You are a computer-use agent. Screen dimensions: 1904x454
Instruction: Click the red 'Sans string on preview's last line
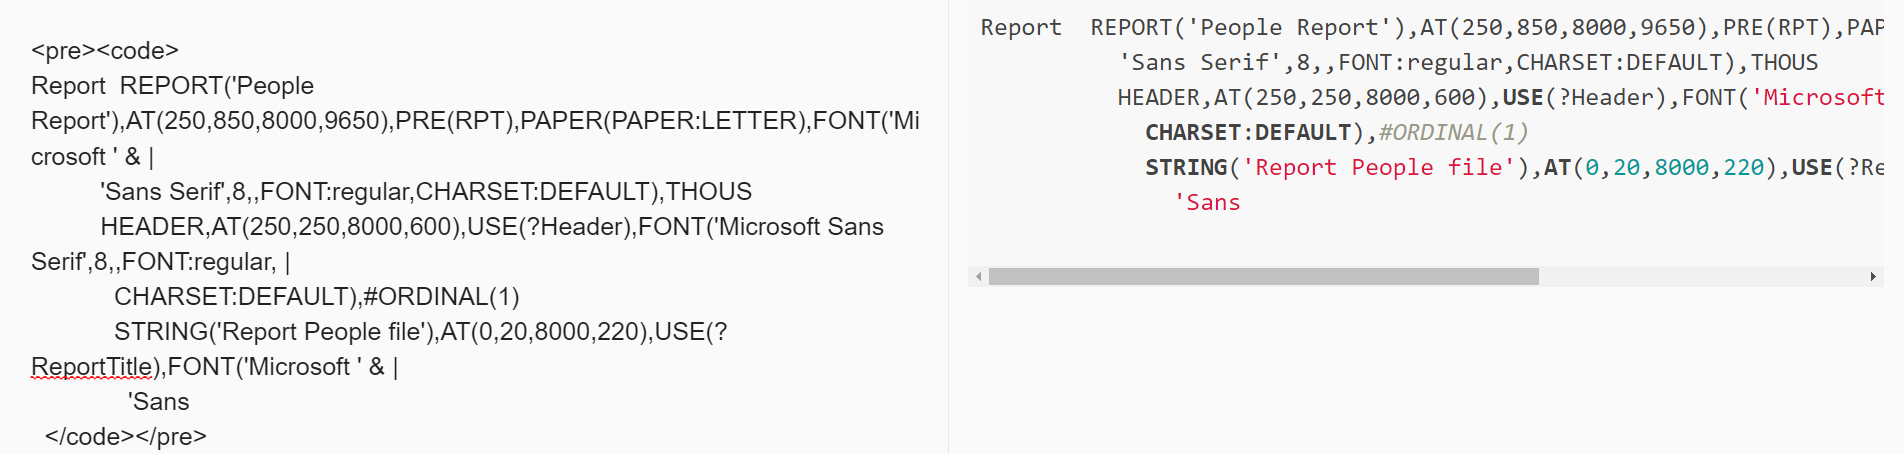[x=1207, y=203]
